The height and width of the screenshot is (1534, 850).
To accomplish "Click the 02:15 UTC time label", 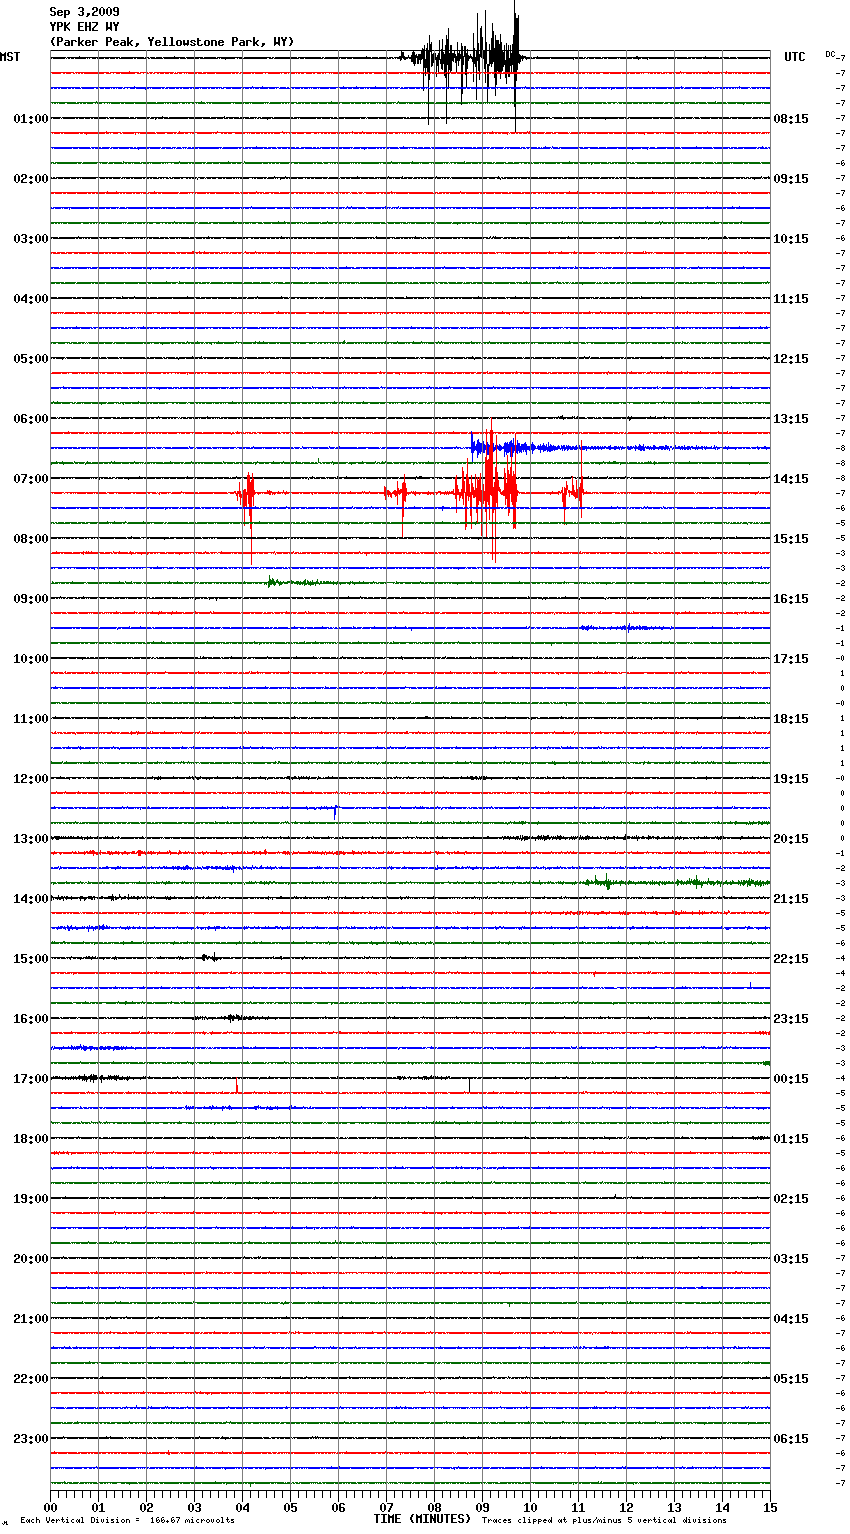I will pos(791,1199).
